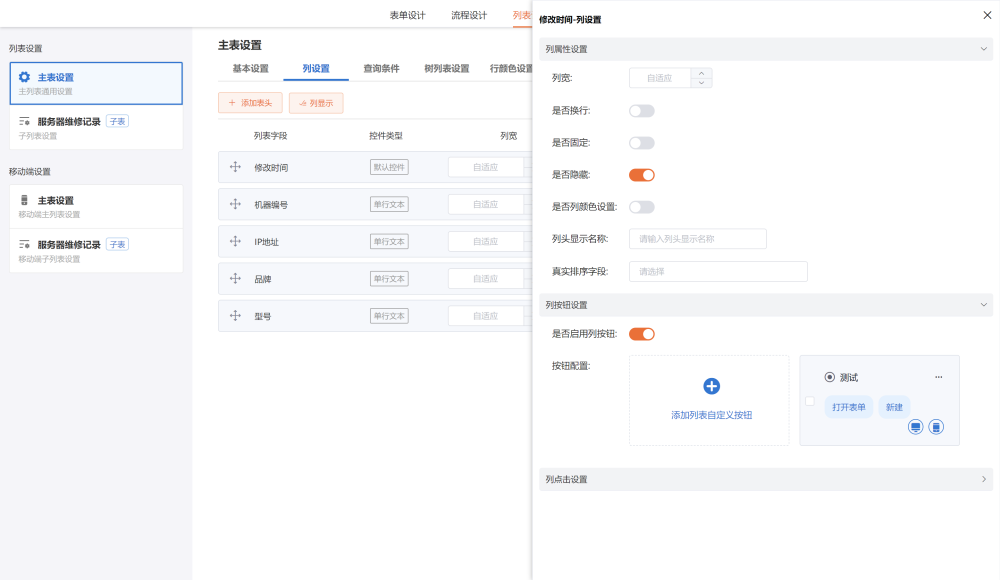Click the 列头显示名称 input field
The height and width of the screenshot is (580, 1000).
click(x=697, y=239)
